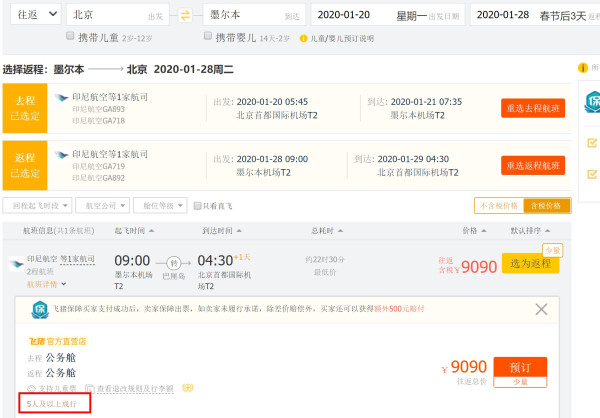Click the Garuda logo in the 返程 row
The image size is (600, 418).
click(x=61, y=155)
